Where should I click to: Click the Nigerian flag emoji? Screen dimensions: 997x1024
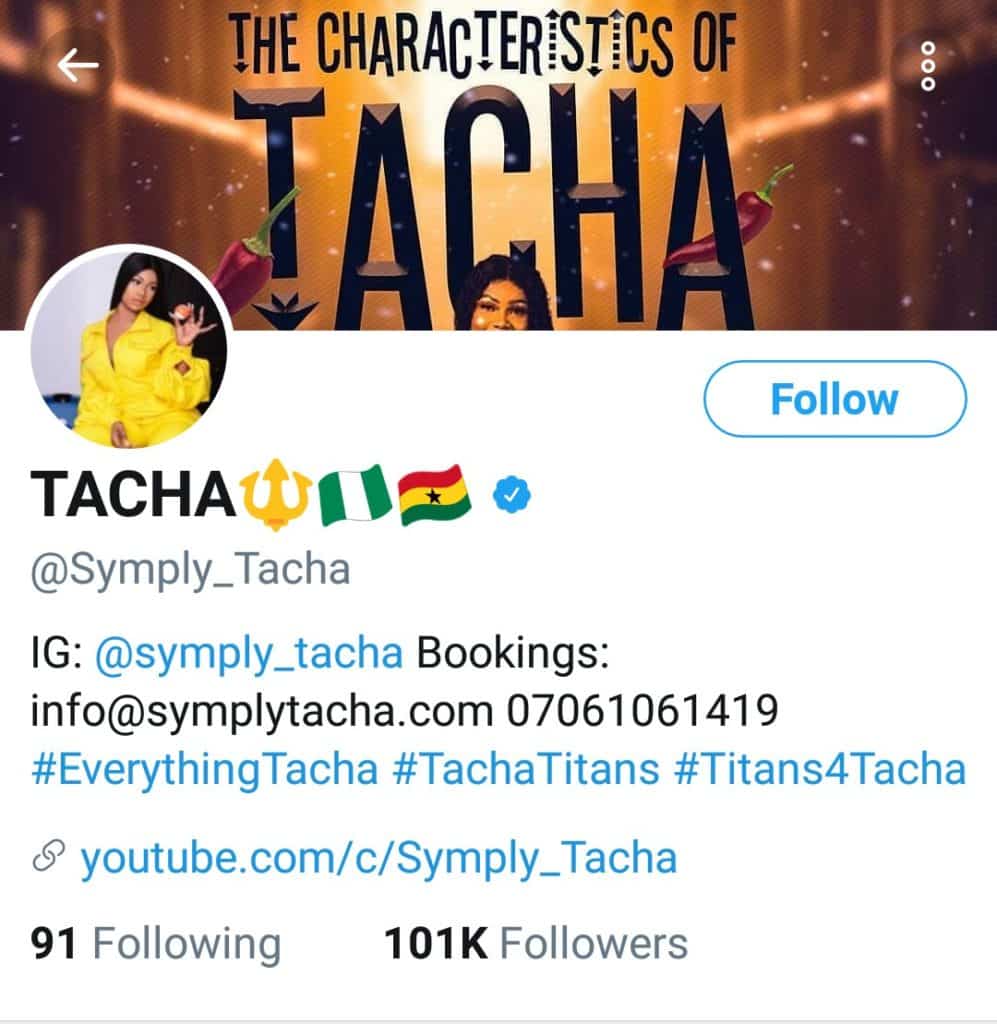[353, 494]
